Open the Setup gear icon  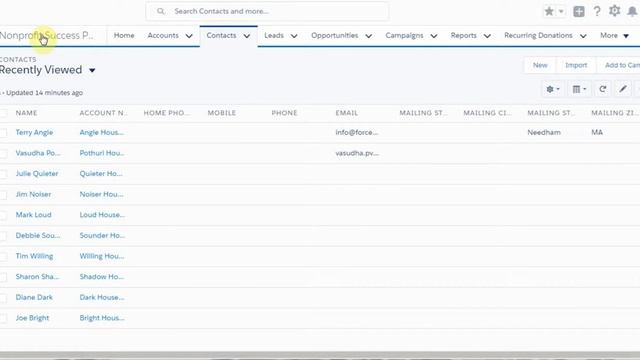[x=614, y=11]
